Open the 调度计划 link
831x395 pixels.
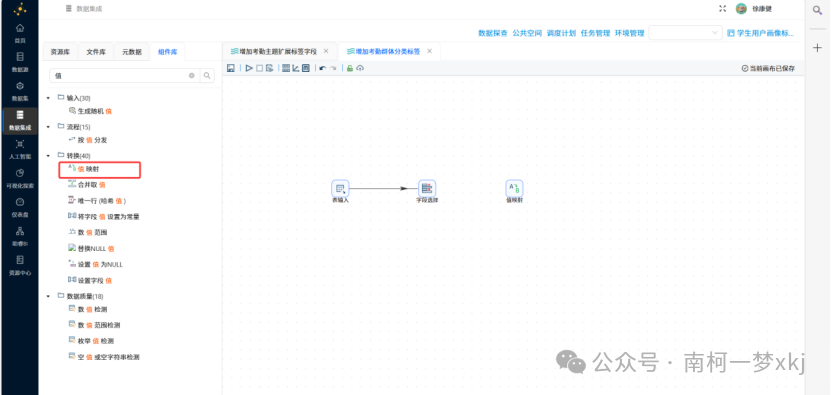(561, 33)
